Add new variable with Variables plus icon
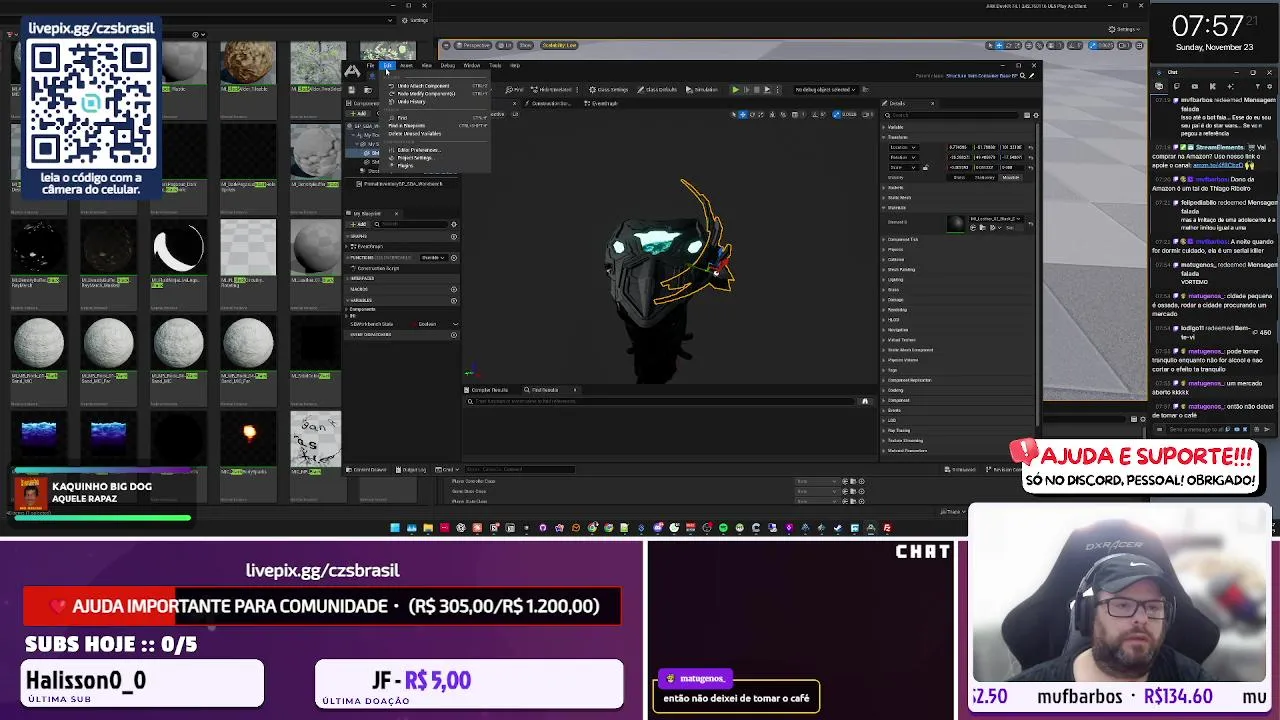Viewport: 1280px width, 720px height. point(453,301)
